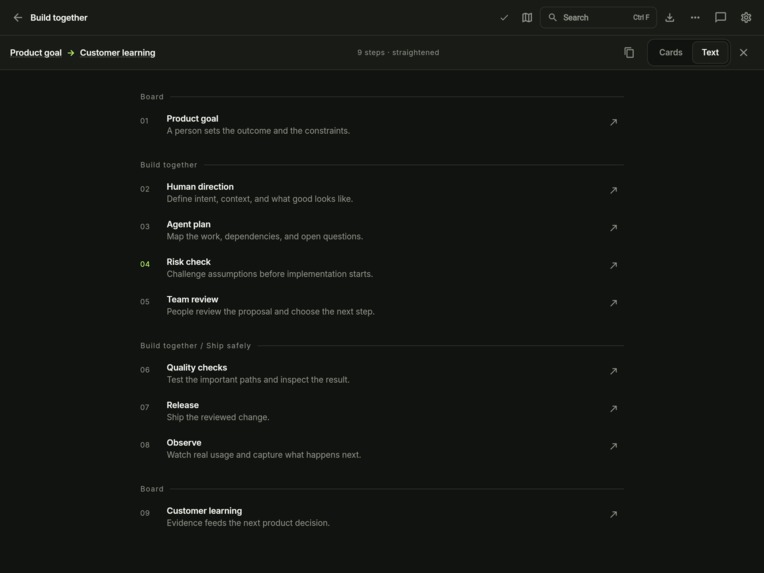This screenshot has width=764, height=573.
Task: Open arrow for Release step
Action: (613, 409)
